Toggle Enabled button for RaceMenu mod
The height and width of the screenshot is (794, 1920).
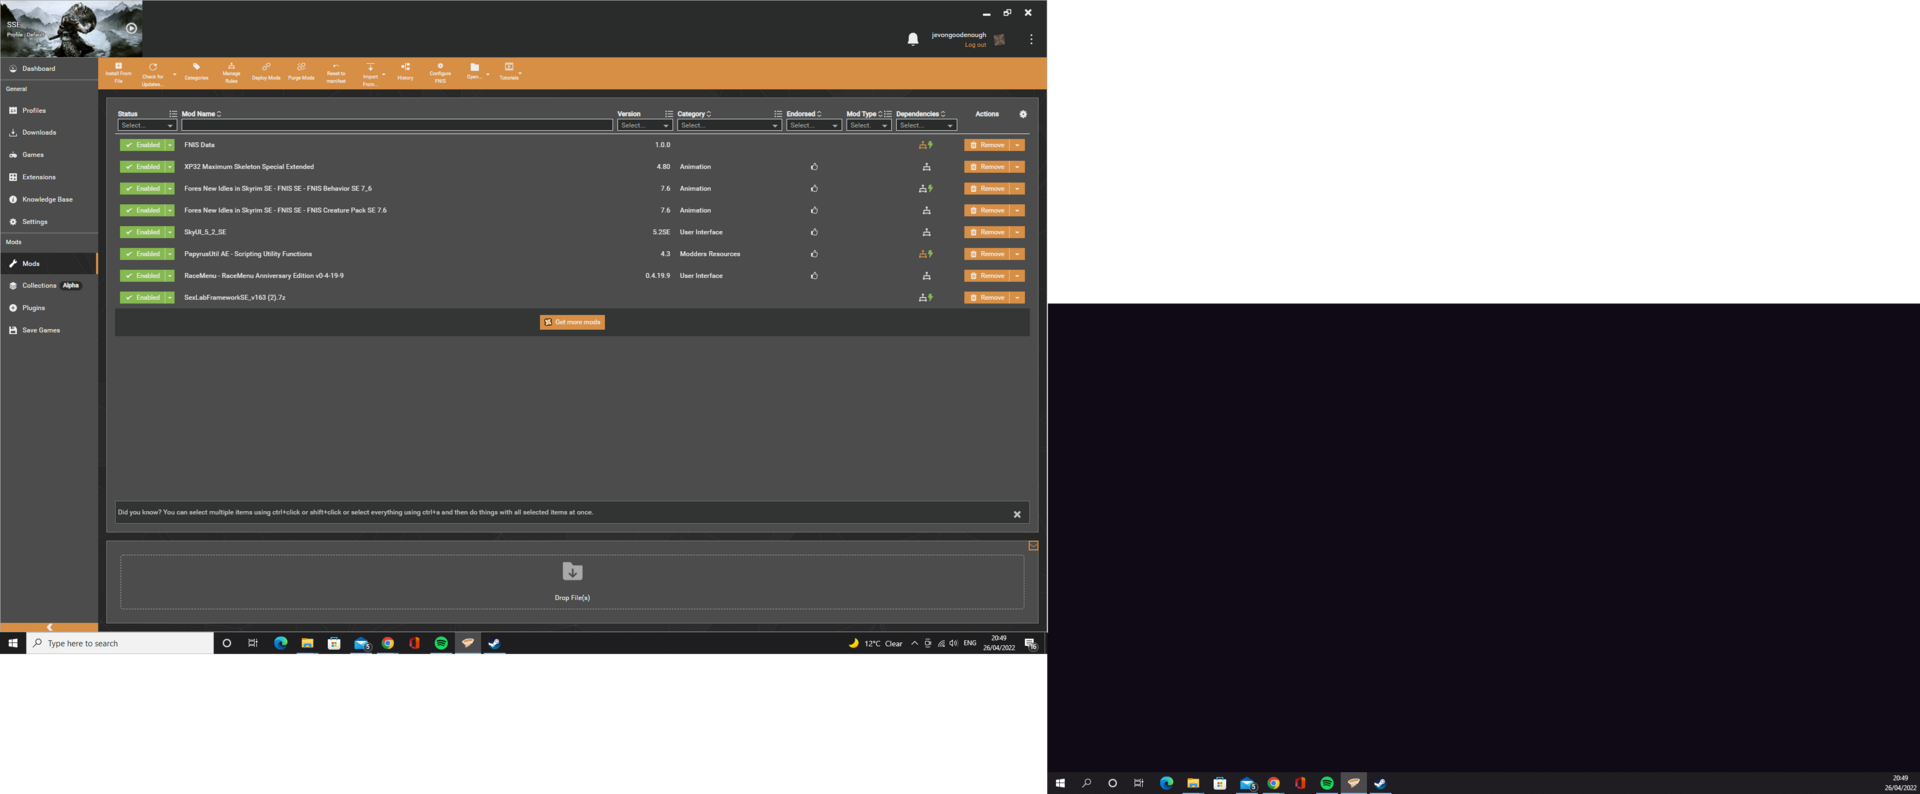click(x=142, y=276)
